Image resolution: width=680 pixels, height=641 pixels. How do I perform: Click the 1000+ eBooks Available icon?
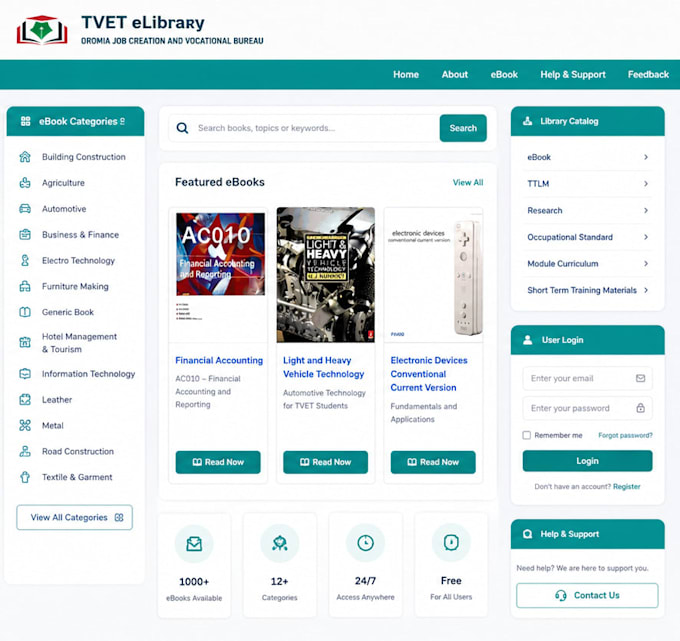(x=194, y=543)
